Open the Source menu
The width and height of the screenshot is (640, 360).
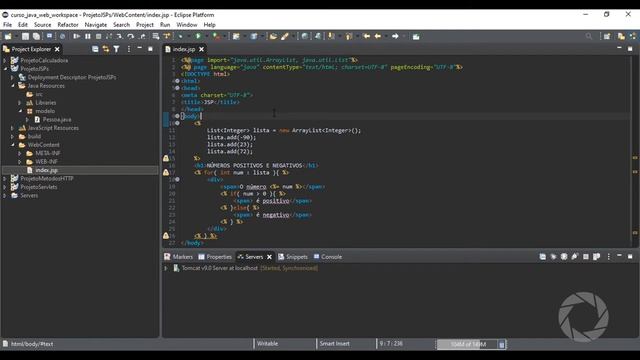click(42, 25)
